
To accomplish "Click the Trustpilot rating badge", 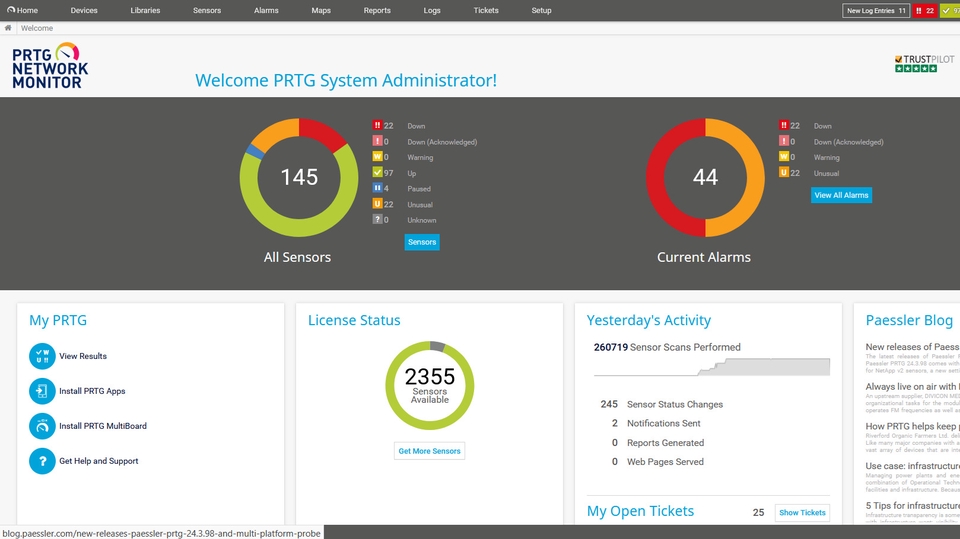I will [x=923, y=63].
